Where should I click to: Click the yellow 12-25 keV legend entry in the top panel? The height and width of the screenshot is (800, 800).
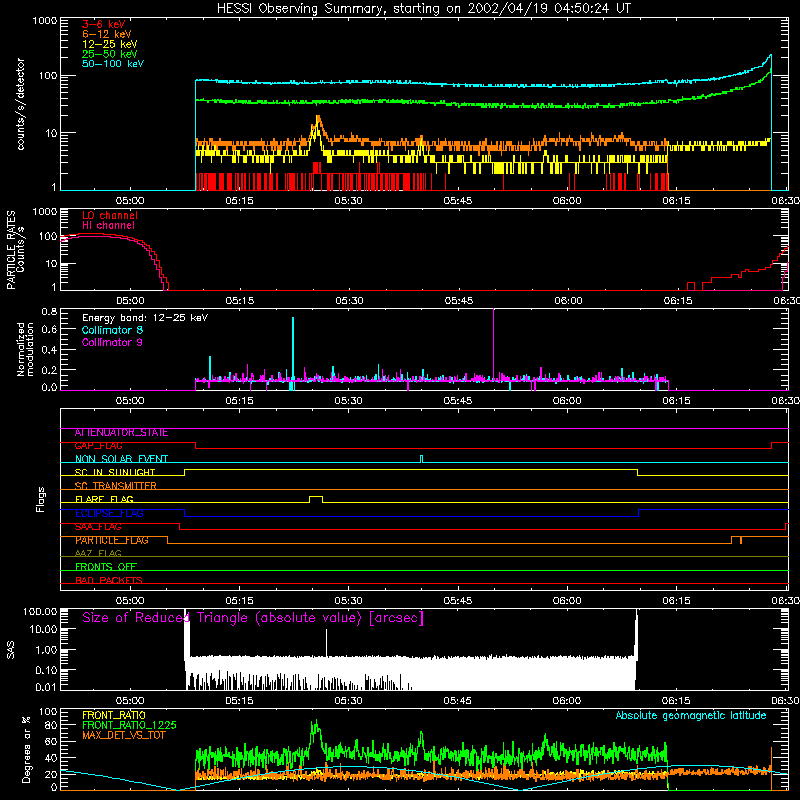(x=110, y=44)
